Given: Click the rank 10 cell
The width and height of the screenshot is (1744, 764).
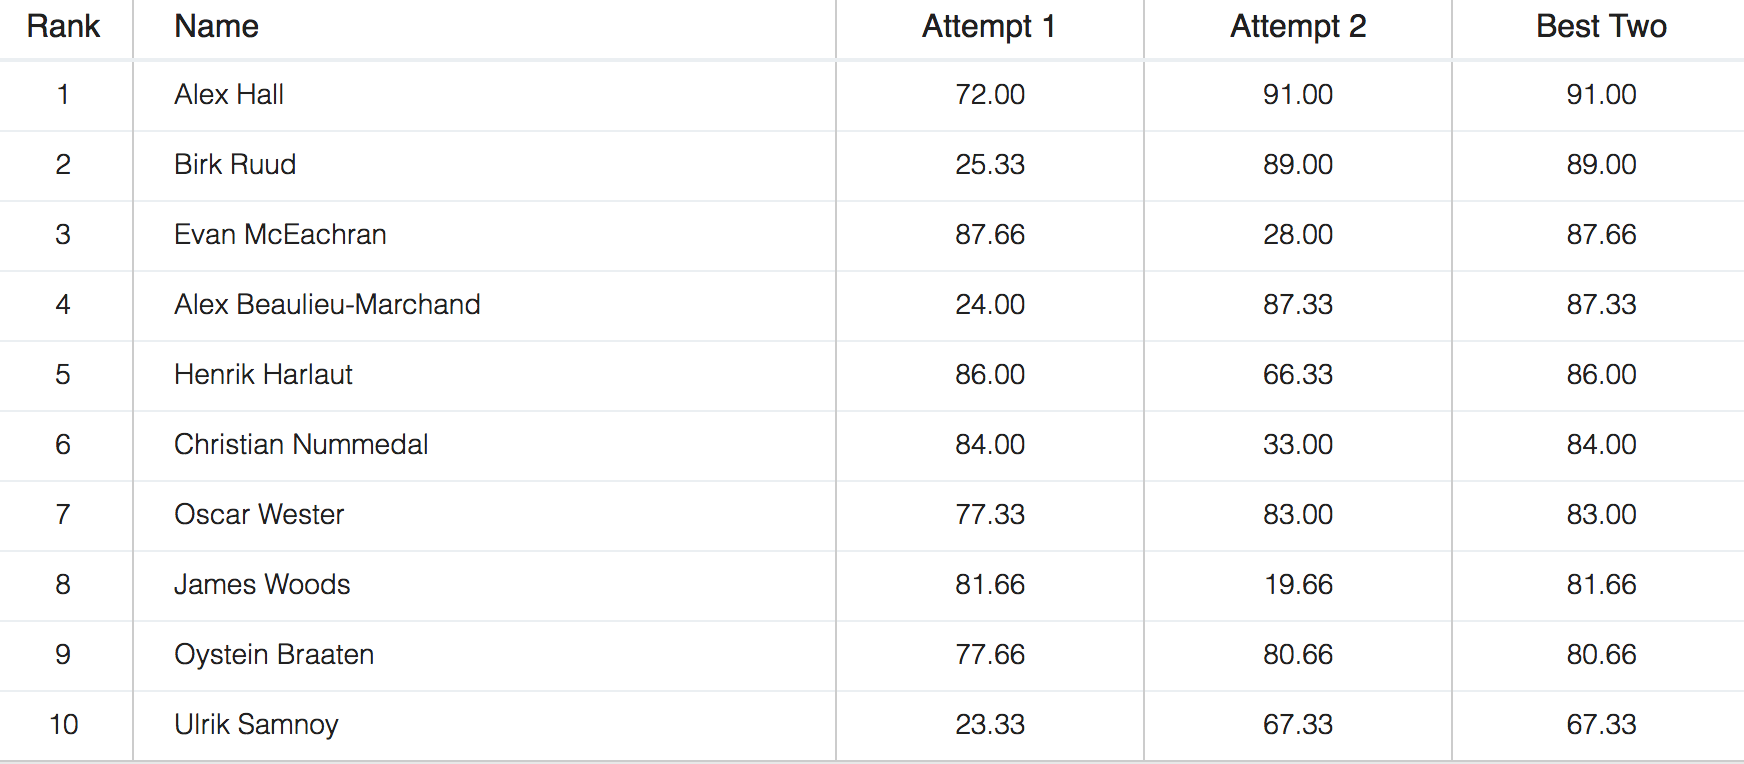Looking at the screenshot, I should pos(63,725).
